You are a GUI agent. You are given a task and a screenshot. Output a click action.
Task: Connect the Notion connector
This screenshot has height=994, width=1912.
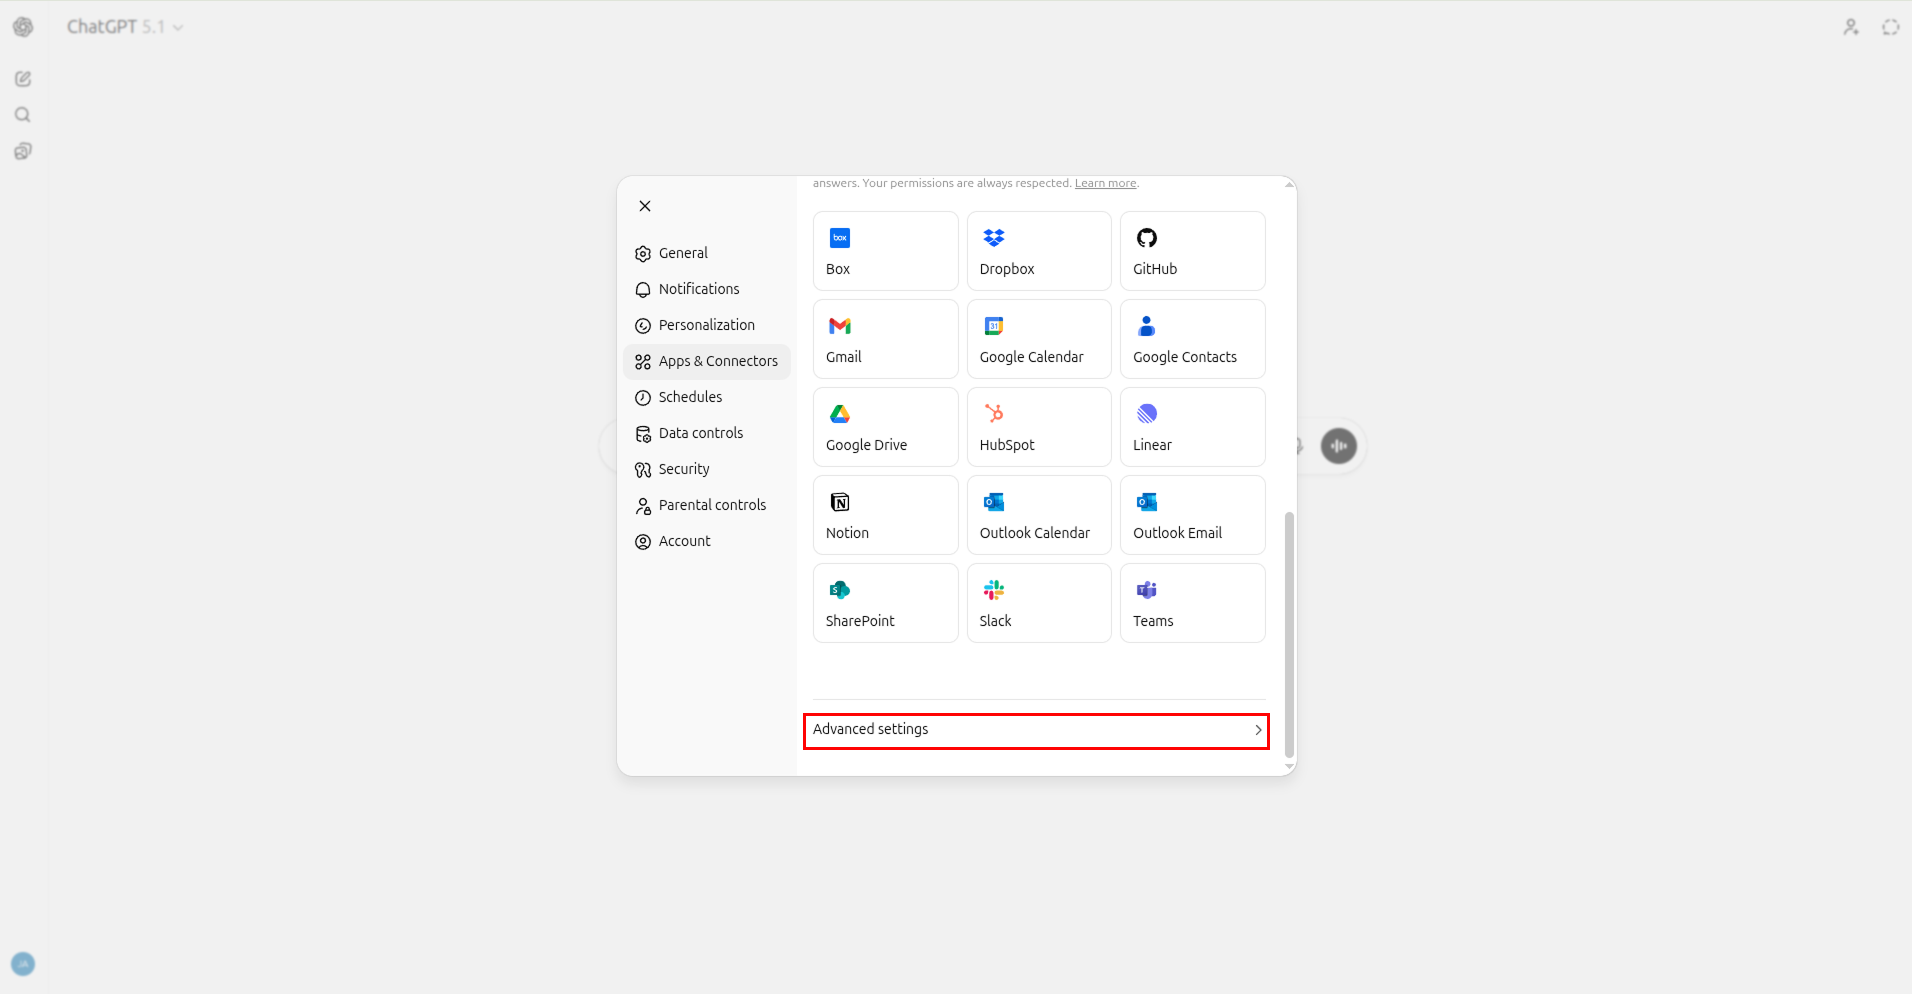click(885, 514)
